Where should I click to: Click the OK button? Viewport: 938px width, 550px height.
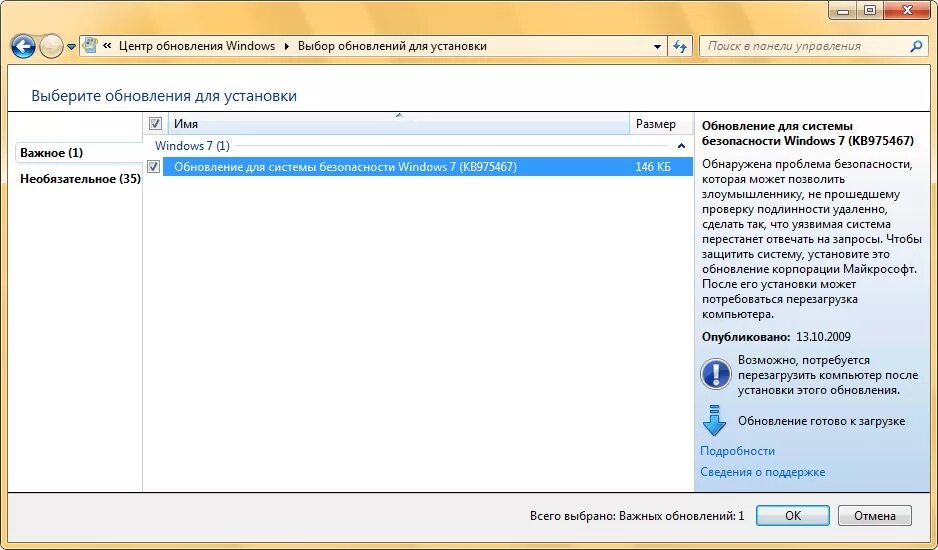pyautogui.click(x=793, y=516)
